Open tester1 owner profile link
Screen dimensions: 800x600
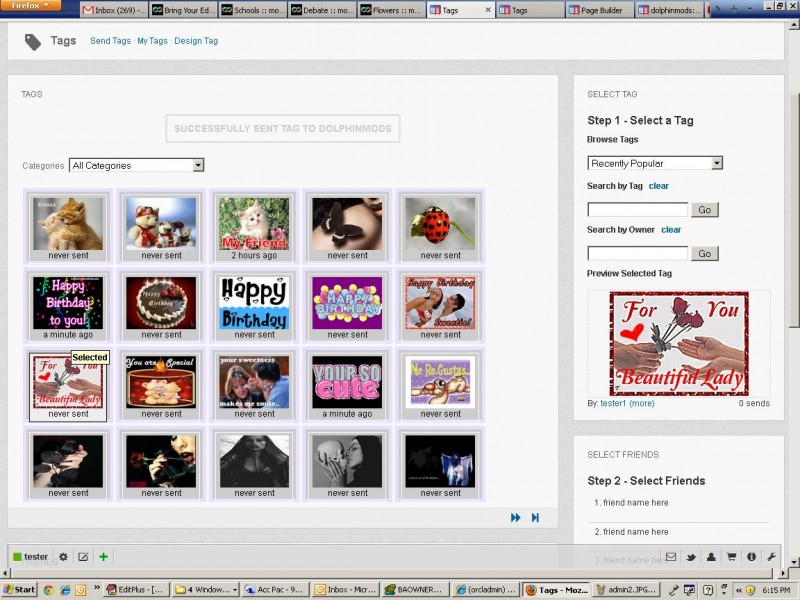click(x=613, y=403)
